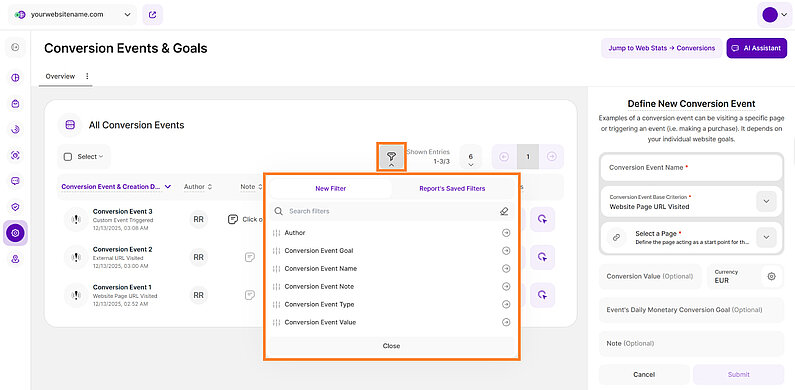This screenshot has width=795, height=390.
Task: Click arrow icon next to Conversion Event Goal
Action: [506, 251]
